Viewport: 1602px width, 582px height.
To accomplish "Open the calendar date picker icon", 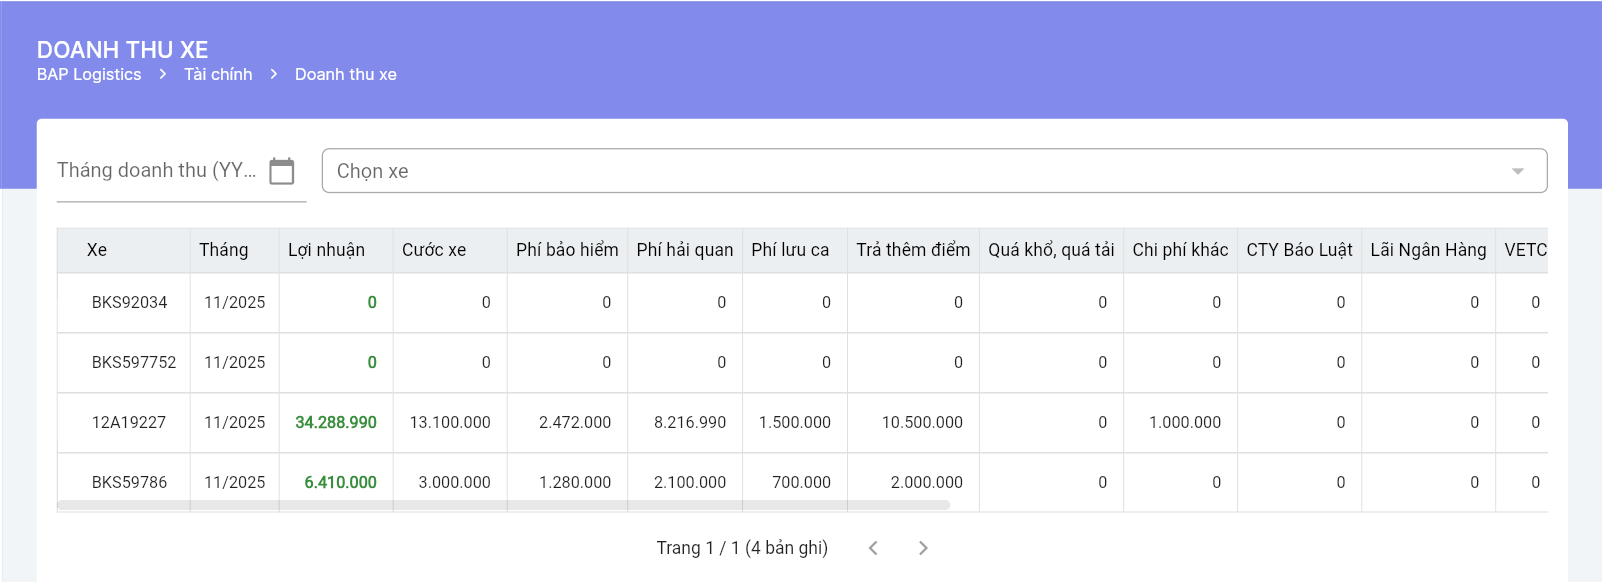I will click(x=282, y=171).
